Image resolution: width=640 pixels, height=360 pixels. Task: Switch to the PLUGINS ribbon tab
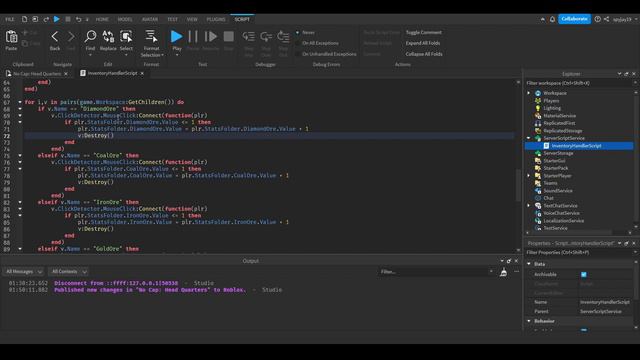coord(216,19)
